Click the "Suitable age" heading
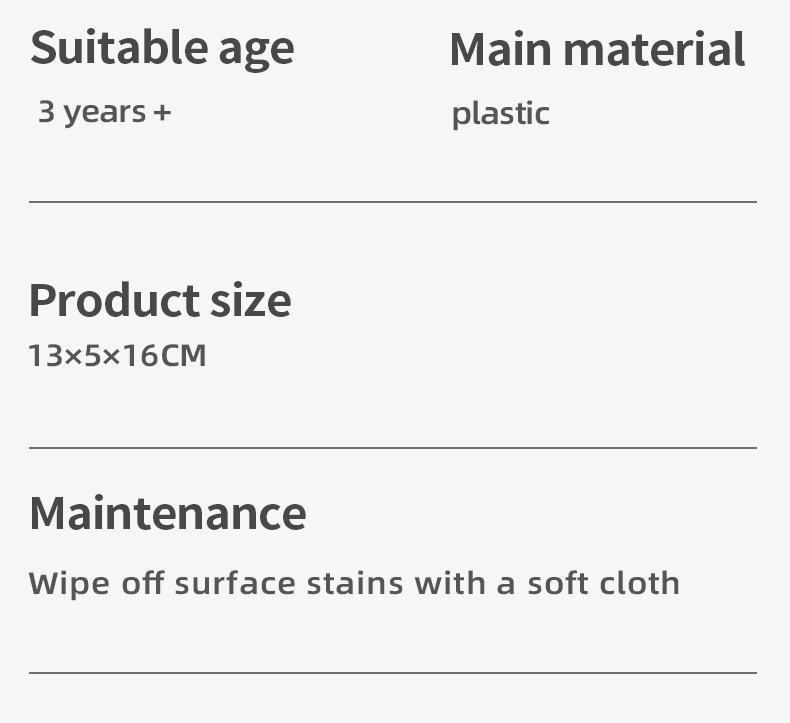This screenshot has width=790, height=723. coord(162,48)
